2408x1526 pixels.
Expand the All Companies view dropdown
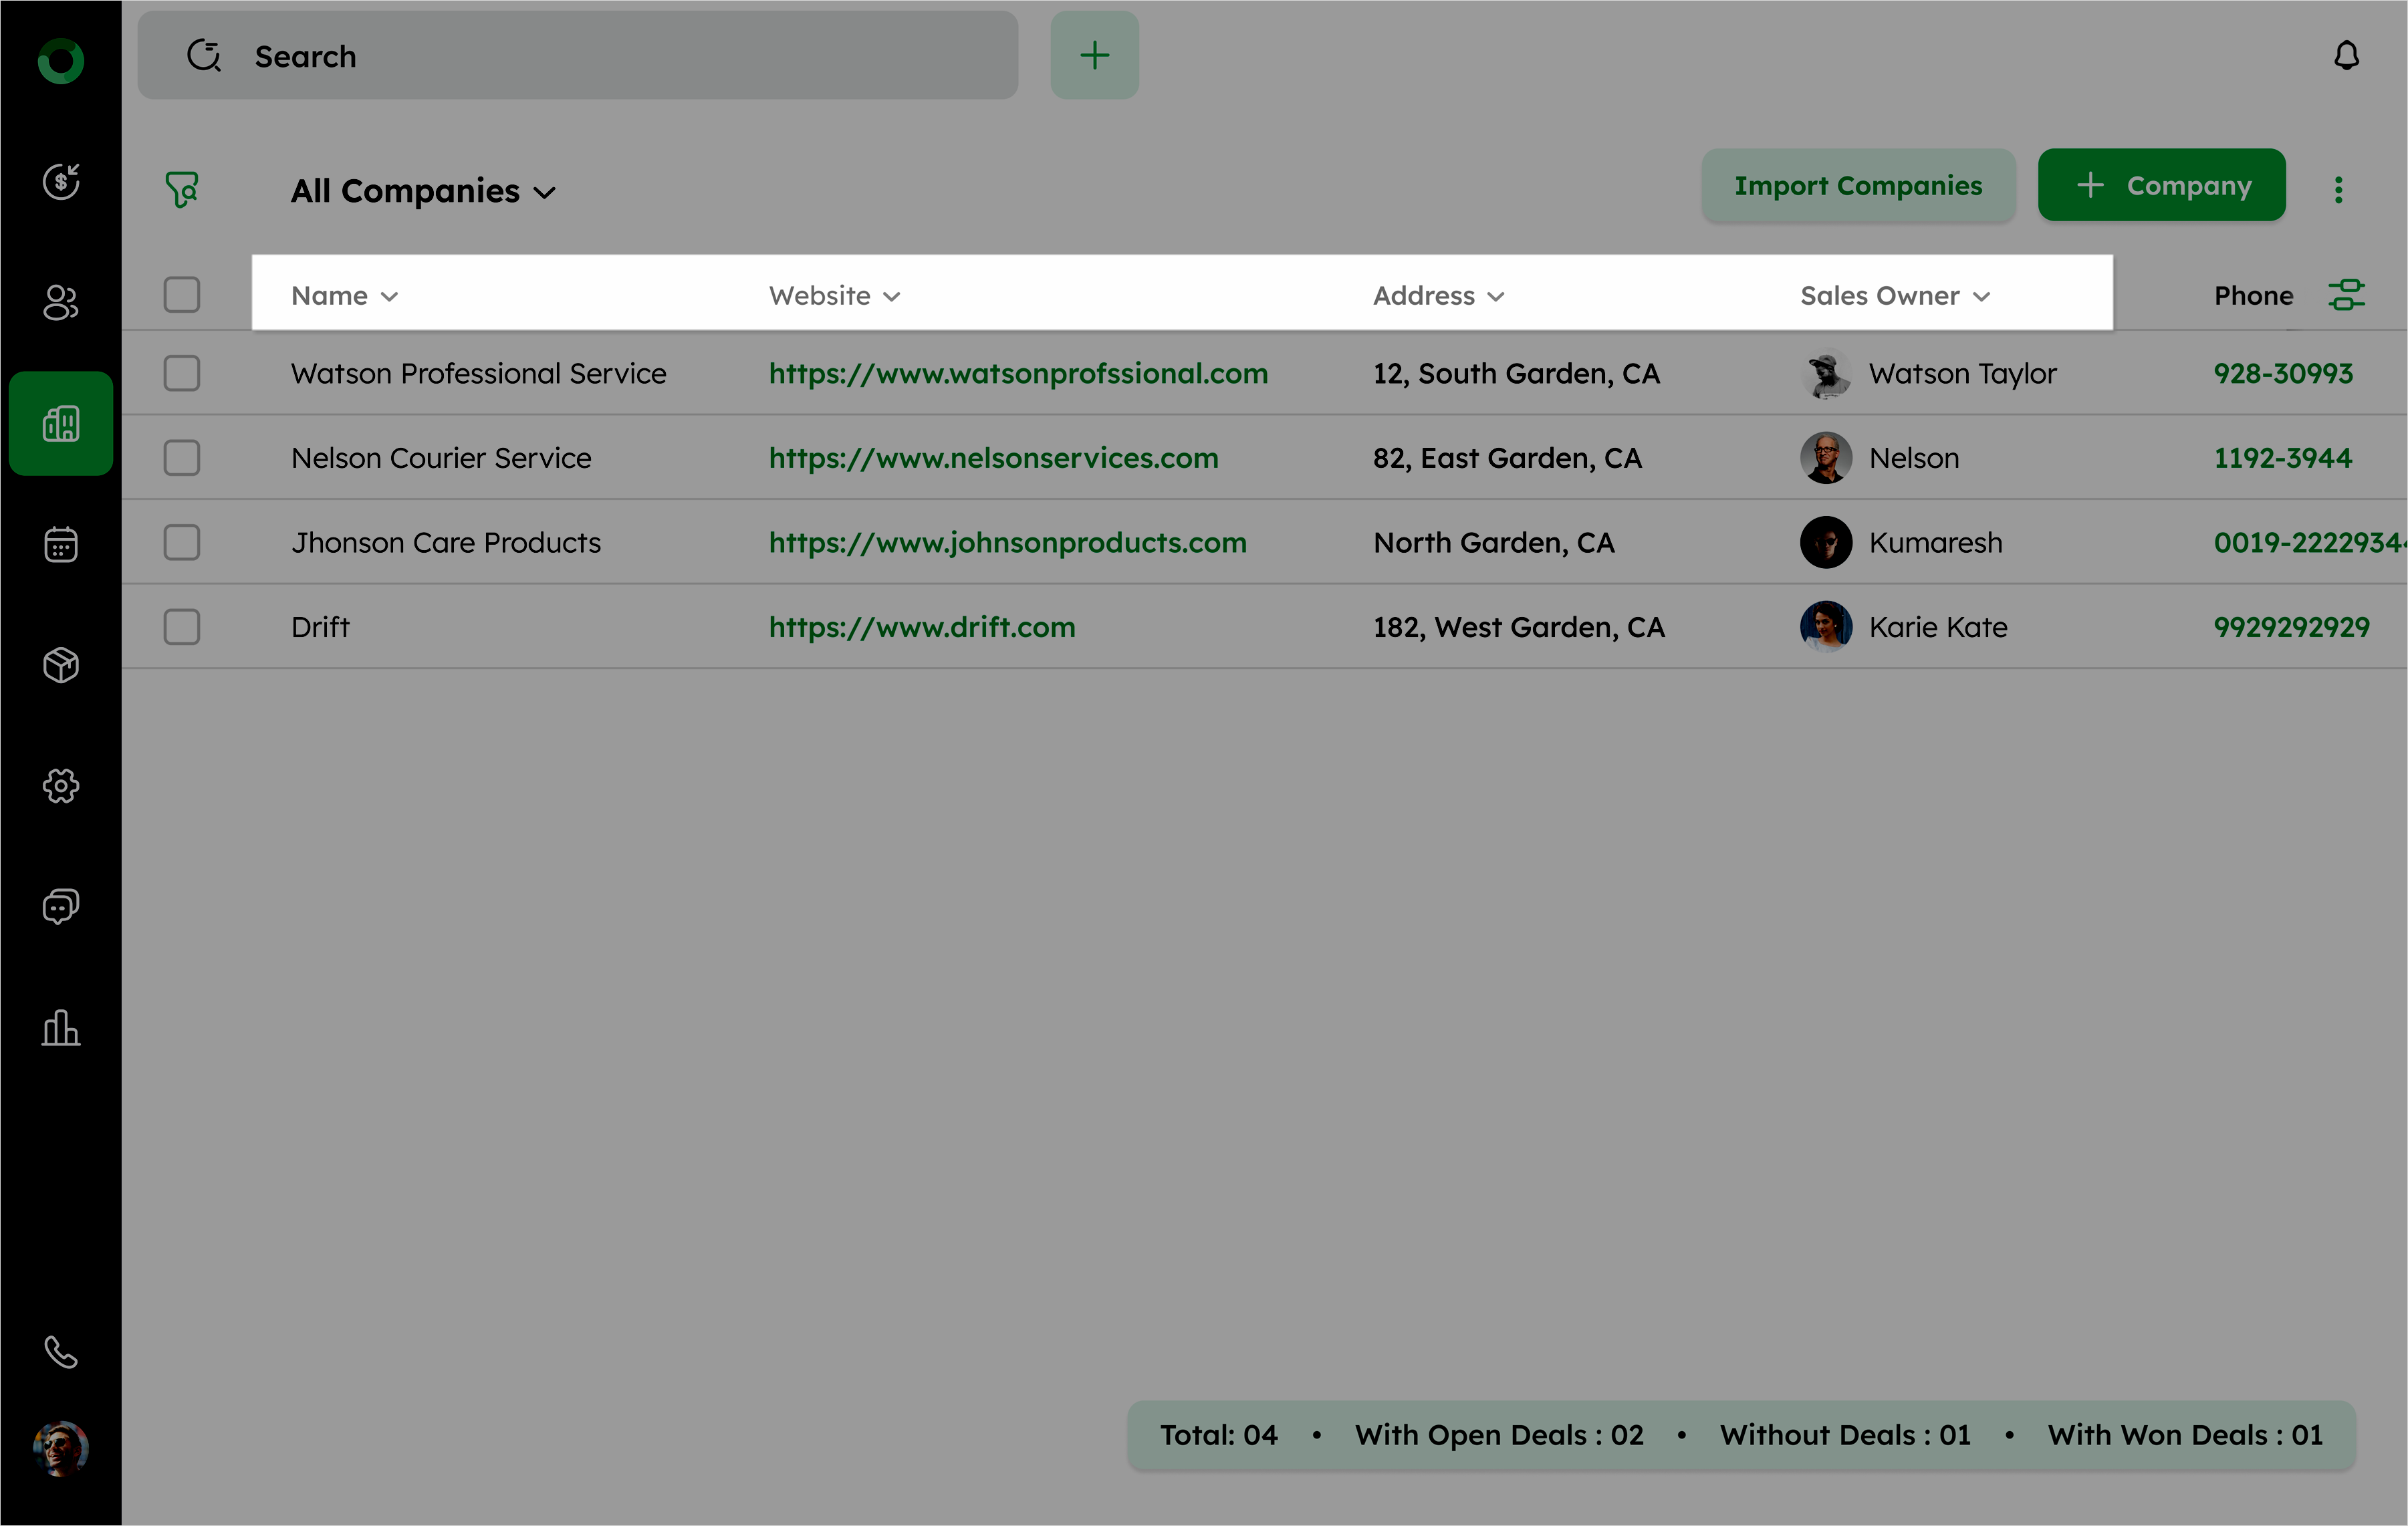[423, 191]
